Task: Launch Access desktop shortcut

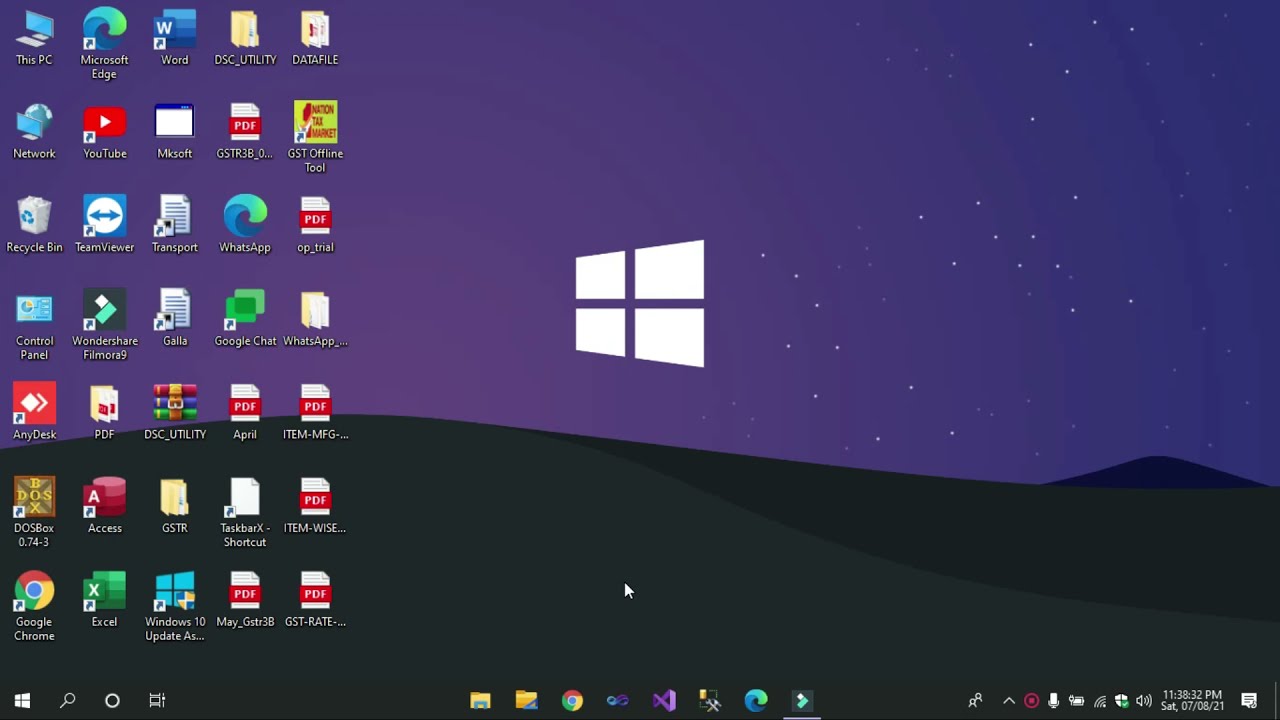Action: point(104,506)
